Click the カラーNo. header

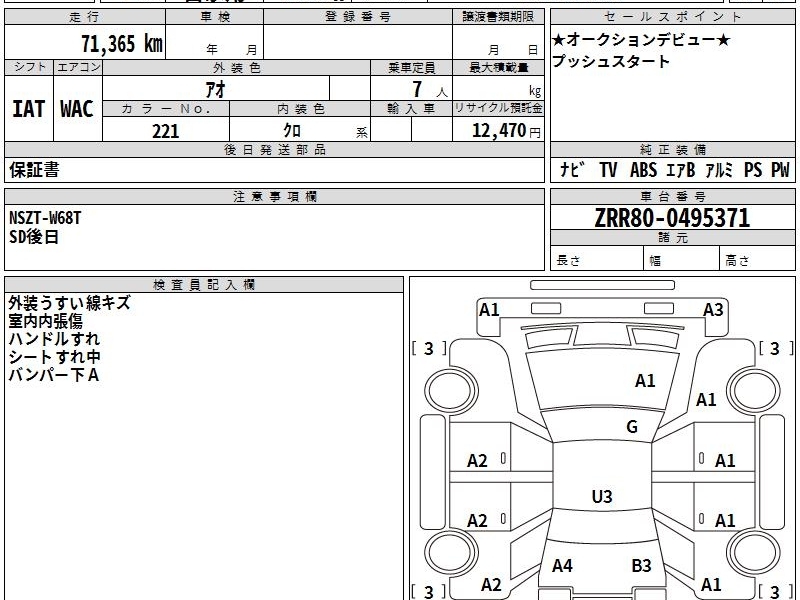point(166,109)
